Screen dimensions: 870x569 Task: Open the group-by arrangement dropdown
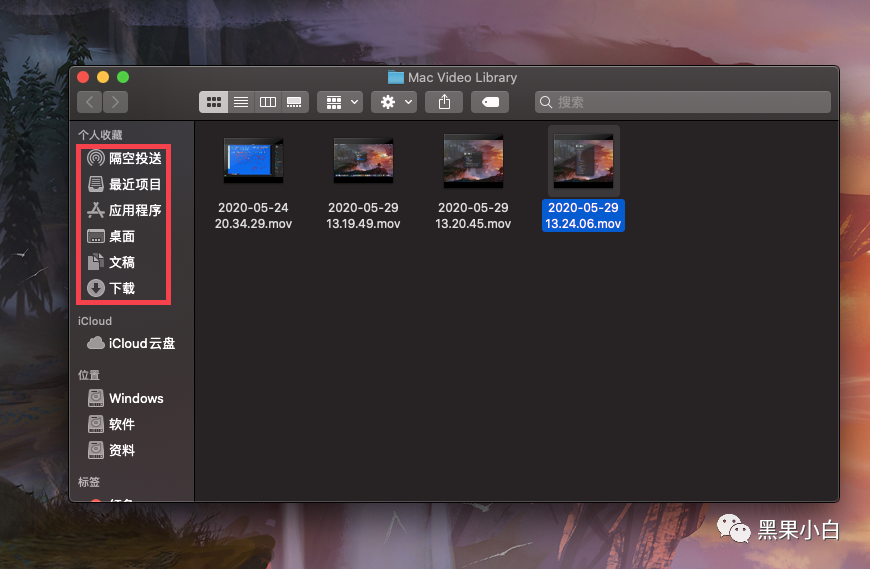[340, 102]
